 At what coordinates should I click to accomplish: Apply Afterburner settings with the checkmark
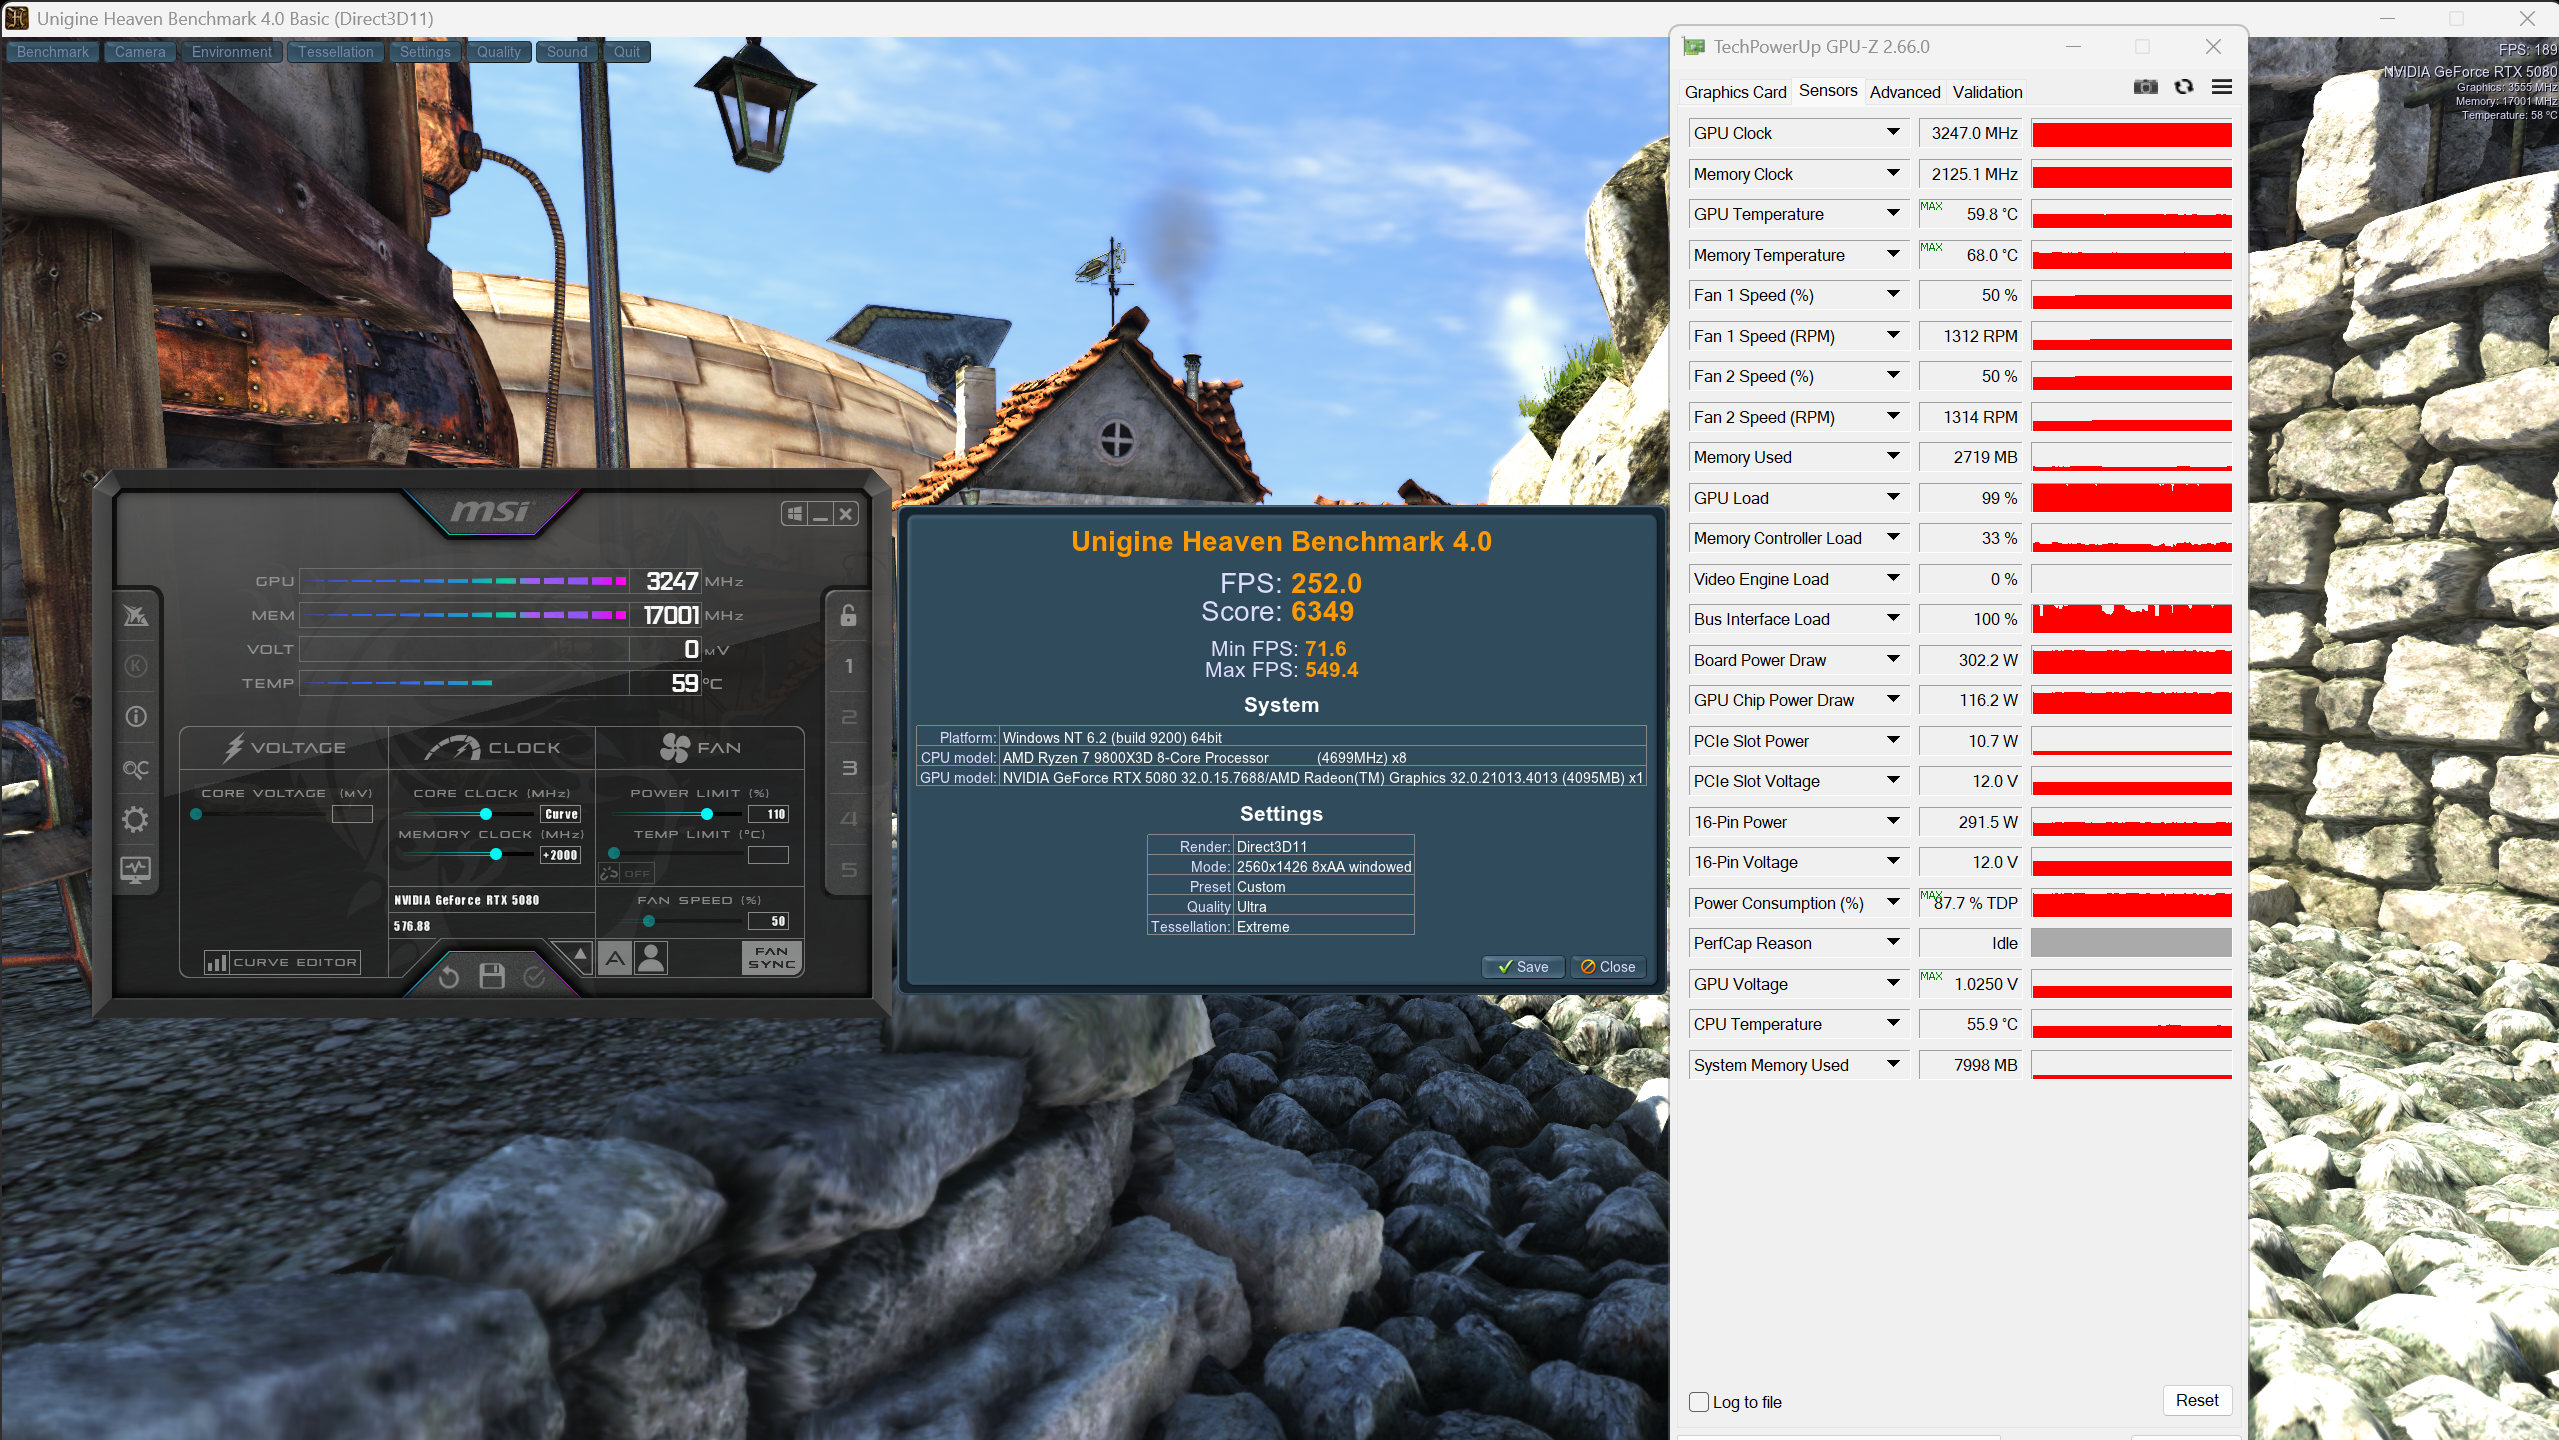(535, 977)
